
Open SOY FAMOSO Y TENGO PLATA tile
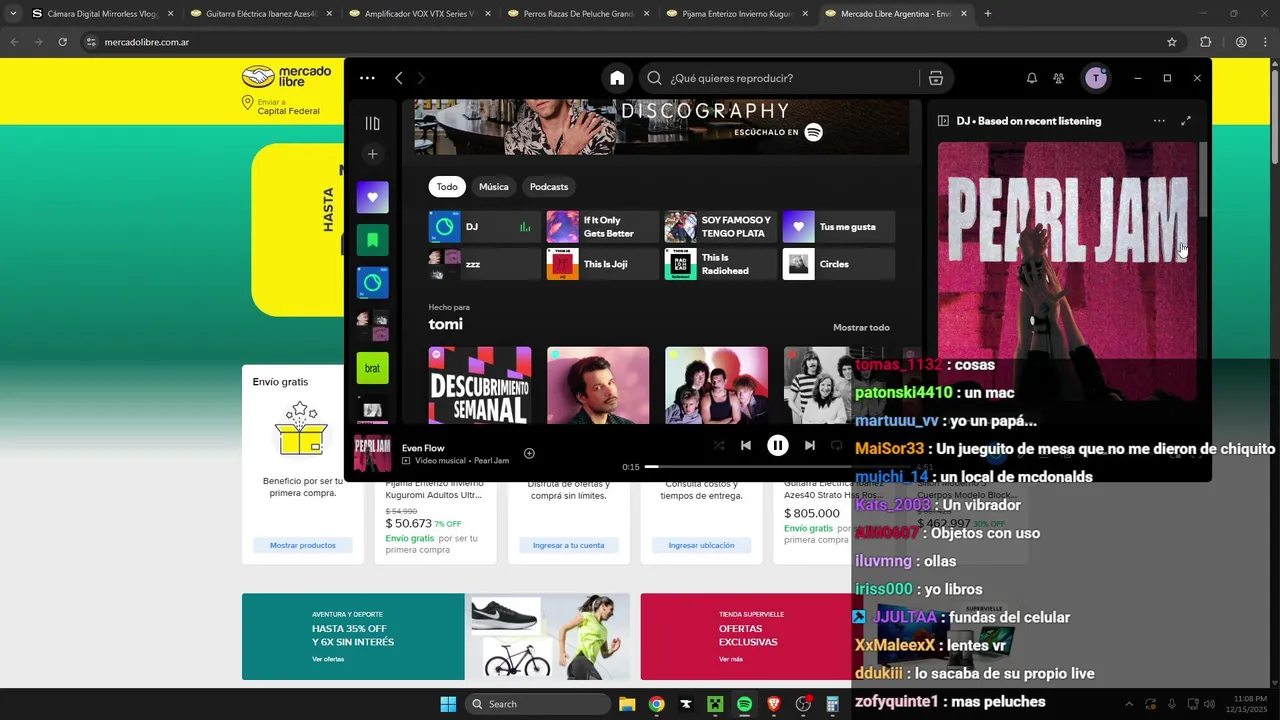(720, 227)
